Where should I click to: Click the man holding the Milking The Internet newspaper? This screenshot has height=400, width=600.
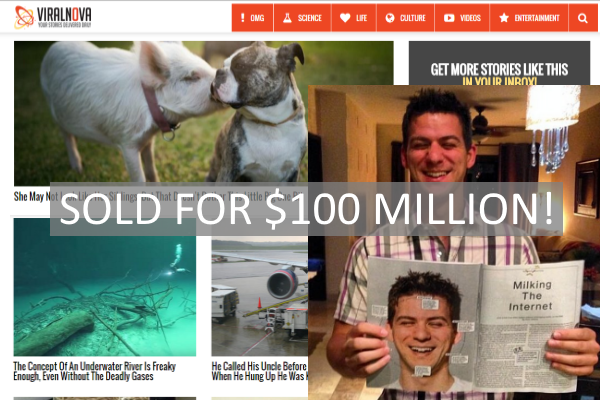(454, 242)
